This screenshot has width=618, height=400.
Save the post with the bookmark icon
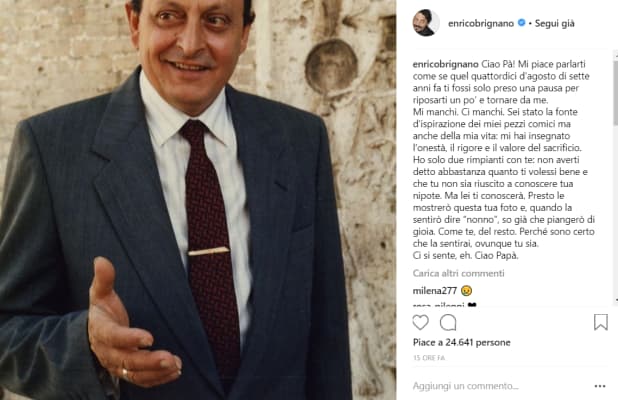600,322
